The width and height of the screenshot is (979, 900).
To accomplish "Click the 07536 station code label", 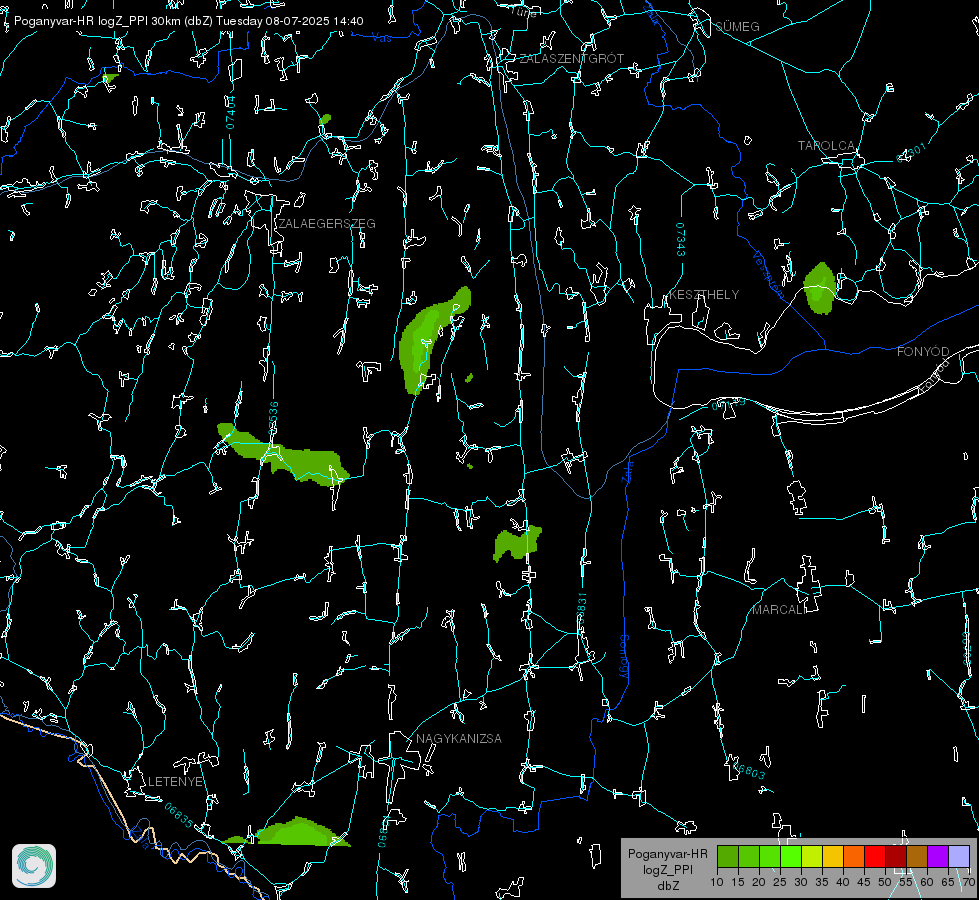I will pos(273,419).
